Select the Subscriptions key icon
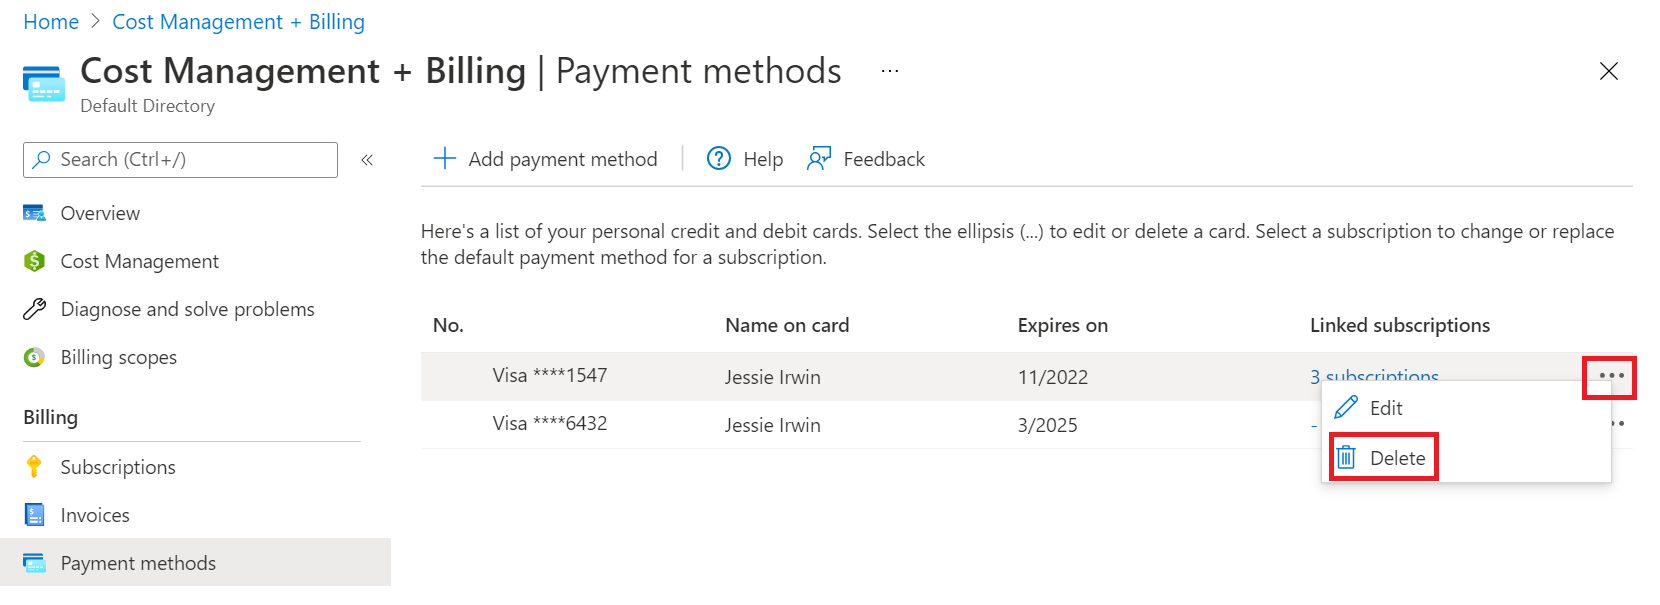Screen dimensions: 1660x605 [x=35, y=466]
